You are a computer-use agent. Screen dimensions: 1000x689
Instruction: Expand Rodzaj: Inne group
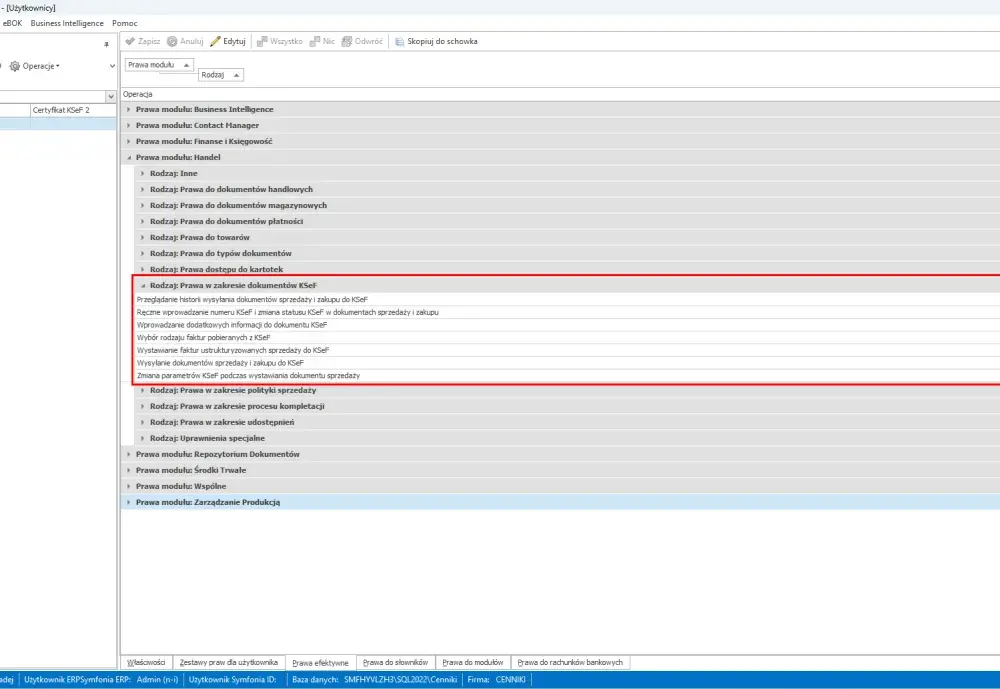pos(142,173)
